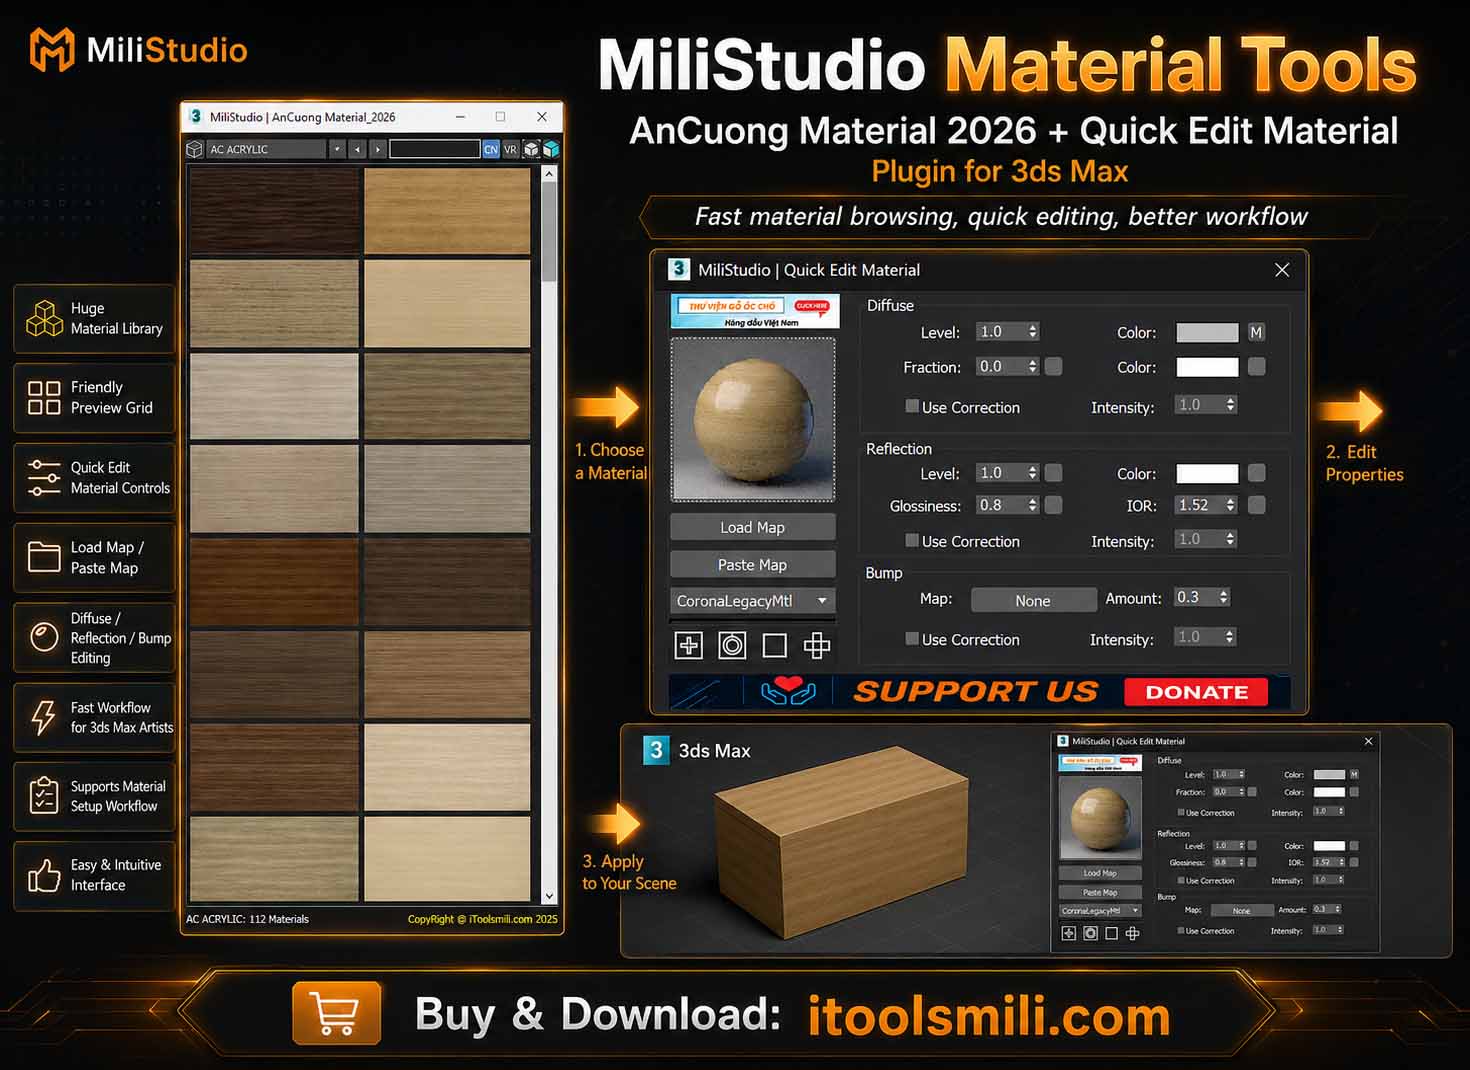1470x1070 pixels.
Task: Expand the CoronaLegacyMtl material type dropdown
Action: (x=822, y=600)
